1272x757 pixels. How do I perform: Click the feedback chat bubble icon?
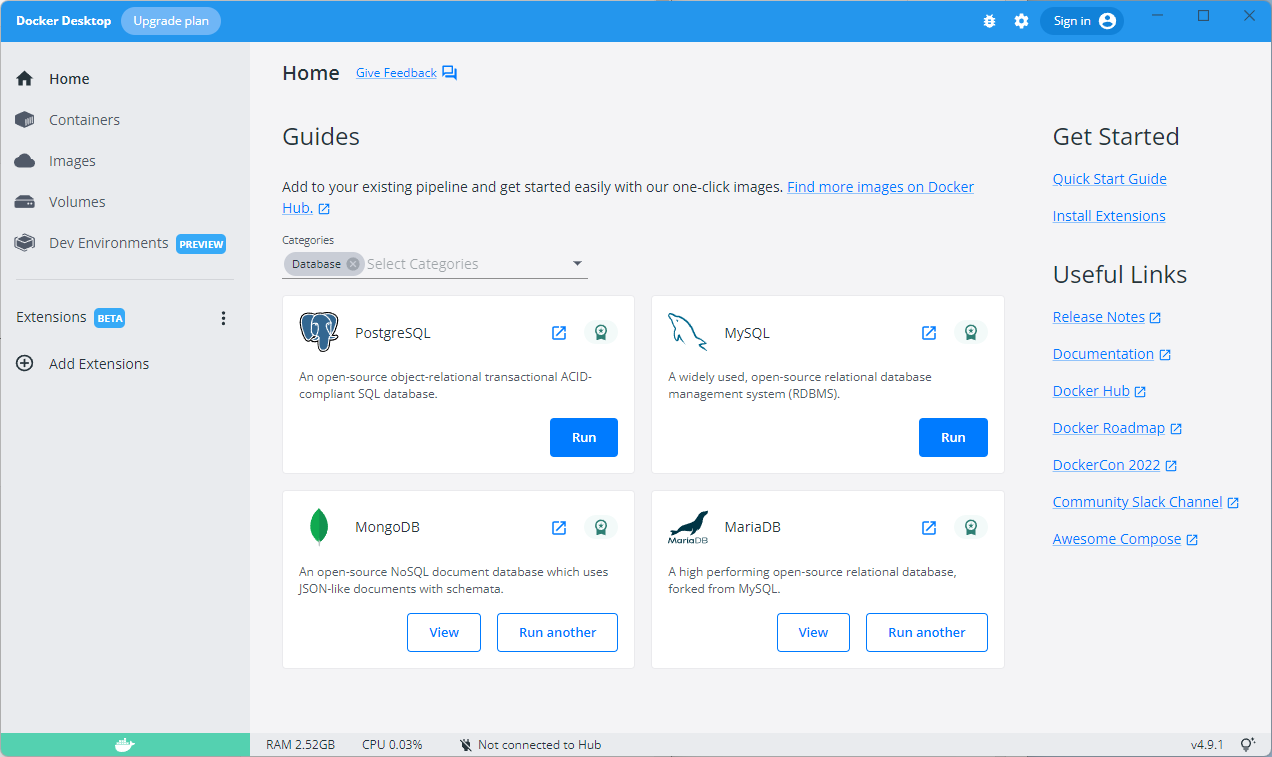click(x=450, y=73)
